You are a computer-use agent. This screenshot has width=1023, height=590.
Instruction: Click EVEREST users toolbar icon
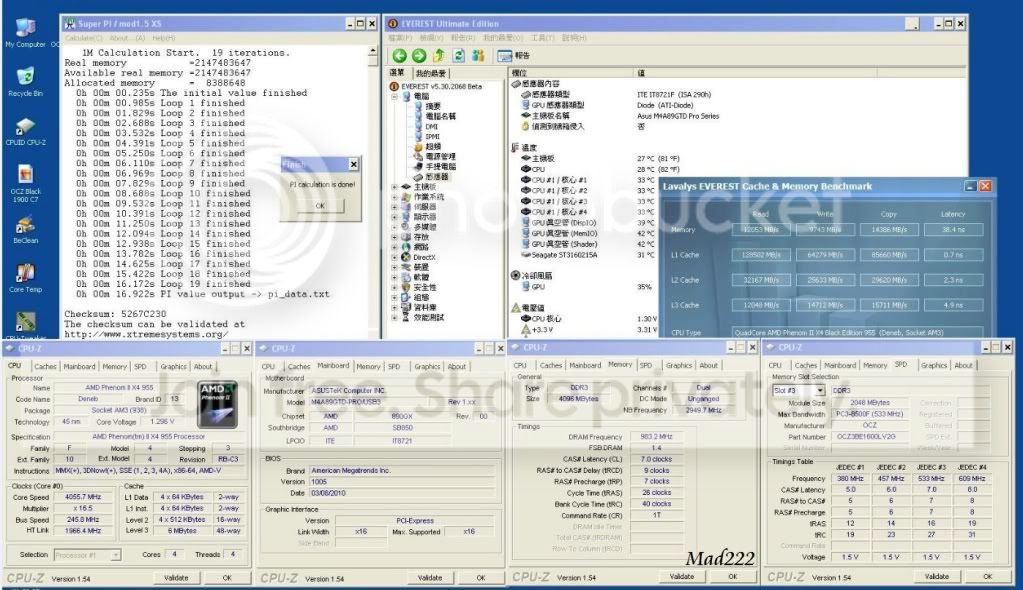[x=478, y=55]
